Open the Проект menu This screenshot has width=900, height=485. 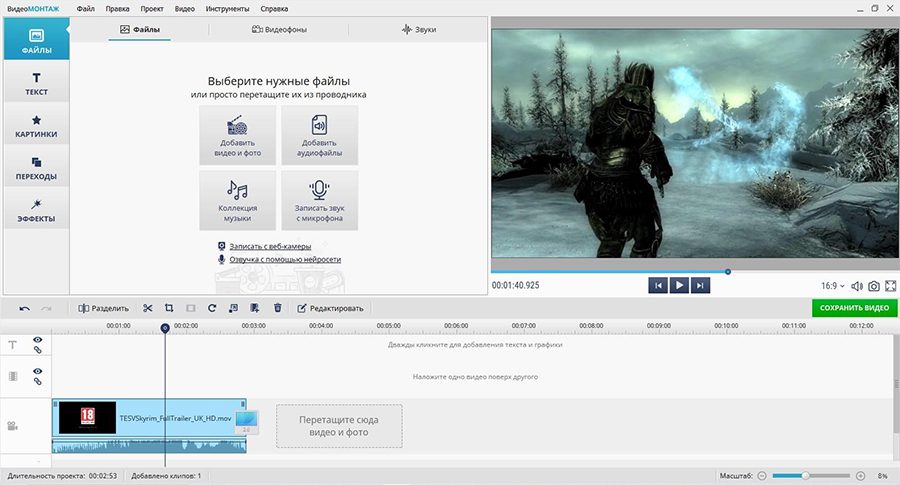pyautogui.click(x=152, y=9)
